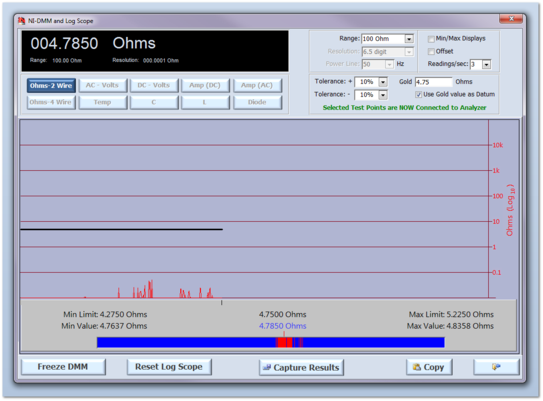Click green Selected Test Points status message
Image resolution: width=543 pixels, height=401 pixels.
404,108
